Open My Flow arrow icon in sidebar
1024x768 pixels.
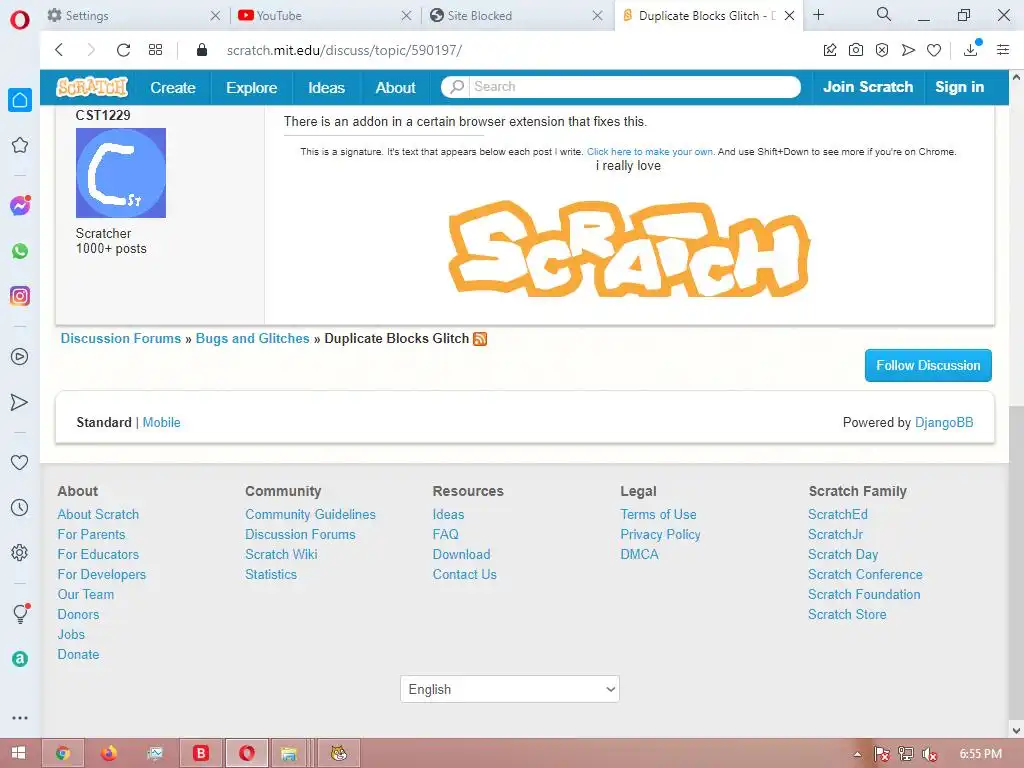coord(20,402)
